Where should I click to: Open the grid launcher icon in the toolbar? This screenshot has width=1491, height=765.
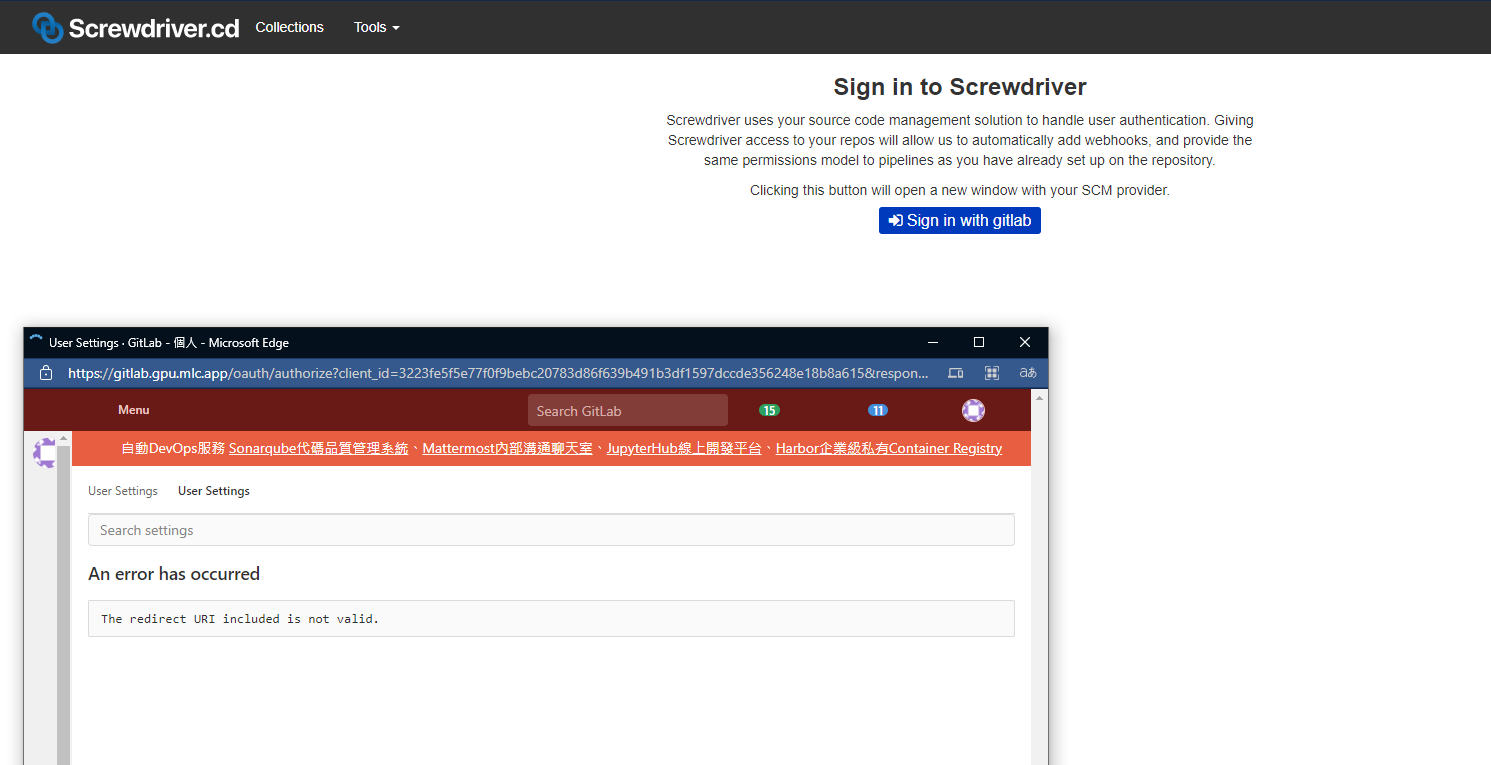992,372
